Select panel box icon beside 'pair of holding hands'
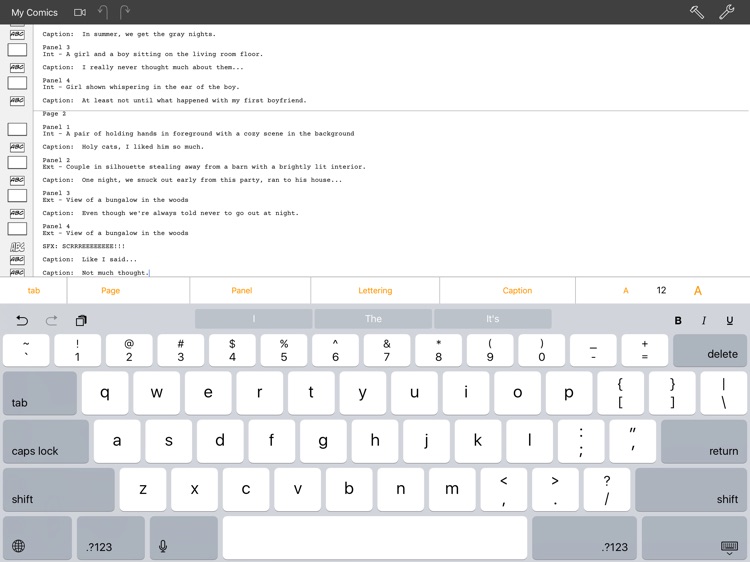Viewport: 750px width, 562px height. tap(17, 129)
